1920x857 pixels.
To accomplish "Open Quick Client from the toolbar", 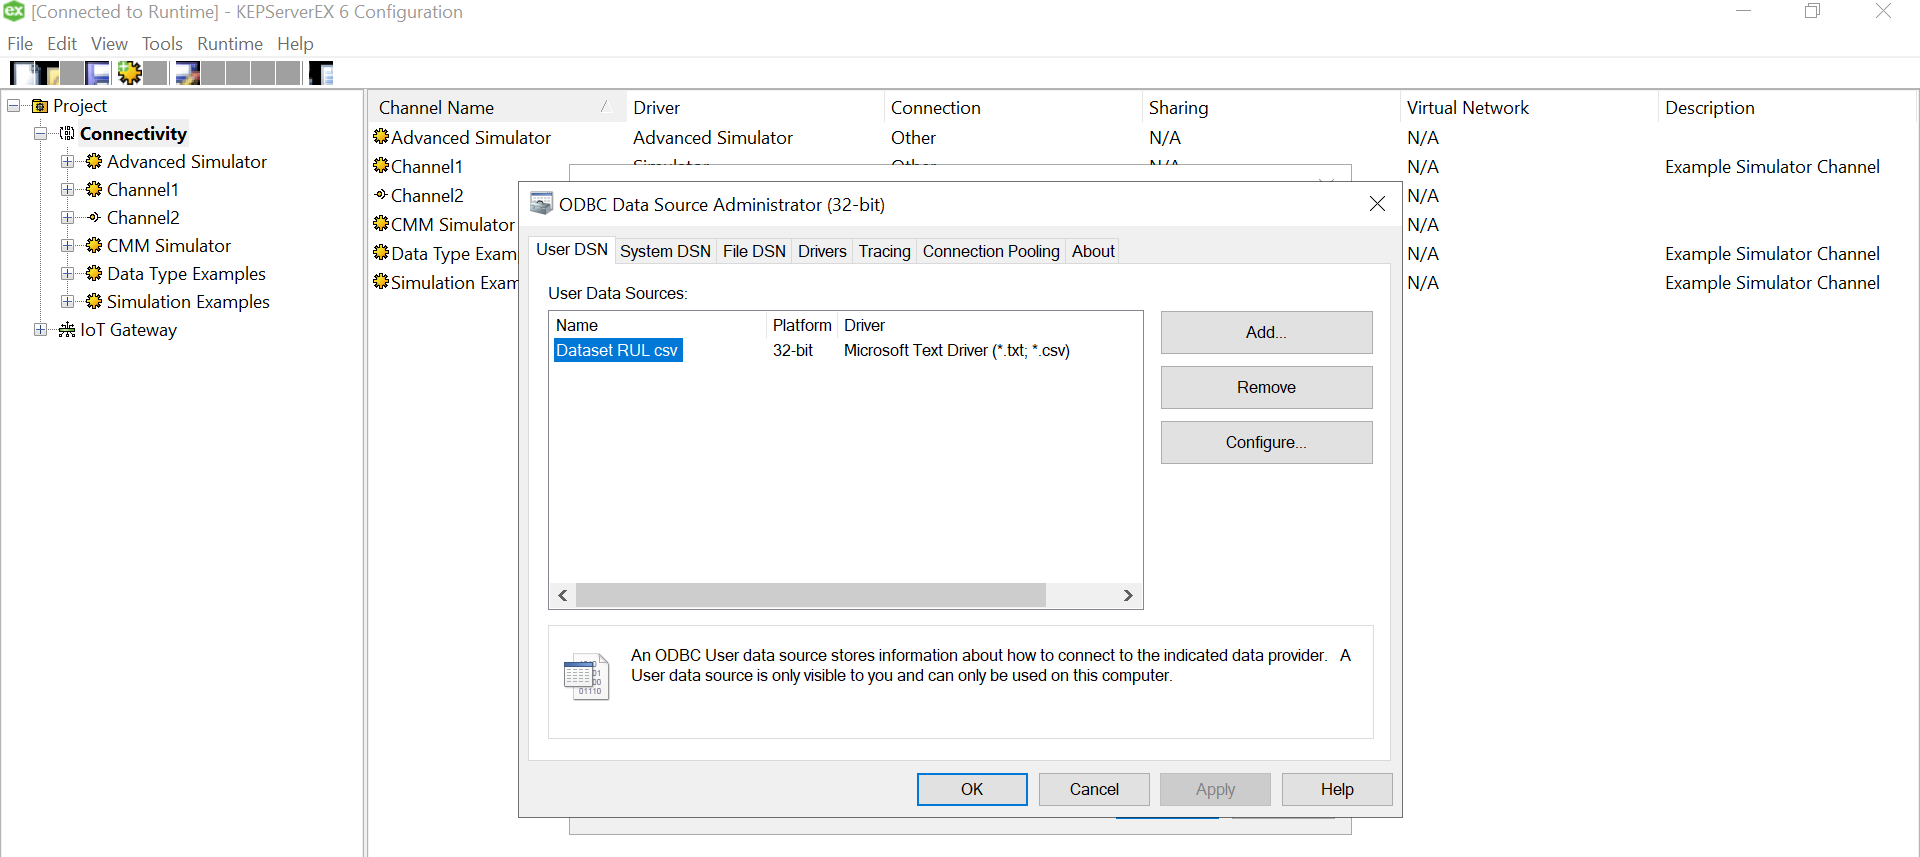I will pyautogui.click(x=321, y=73).
